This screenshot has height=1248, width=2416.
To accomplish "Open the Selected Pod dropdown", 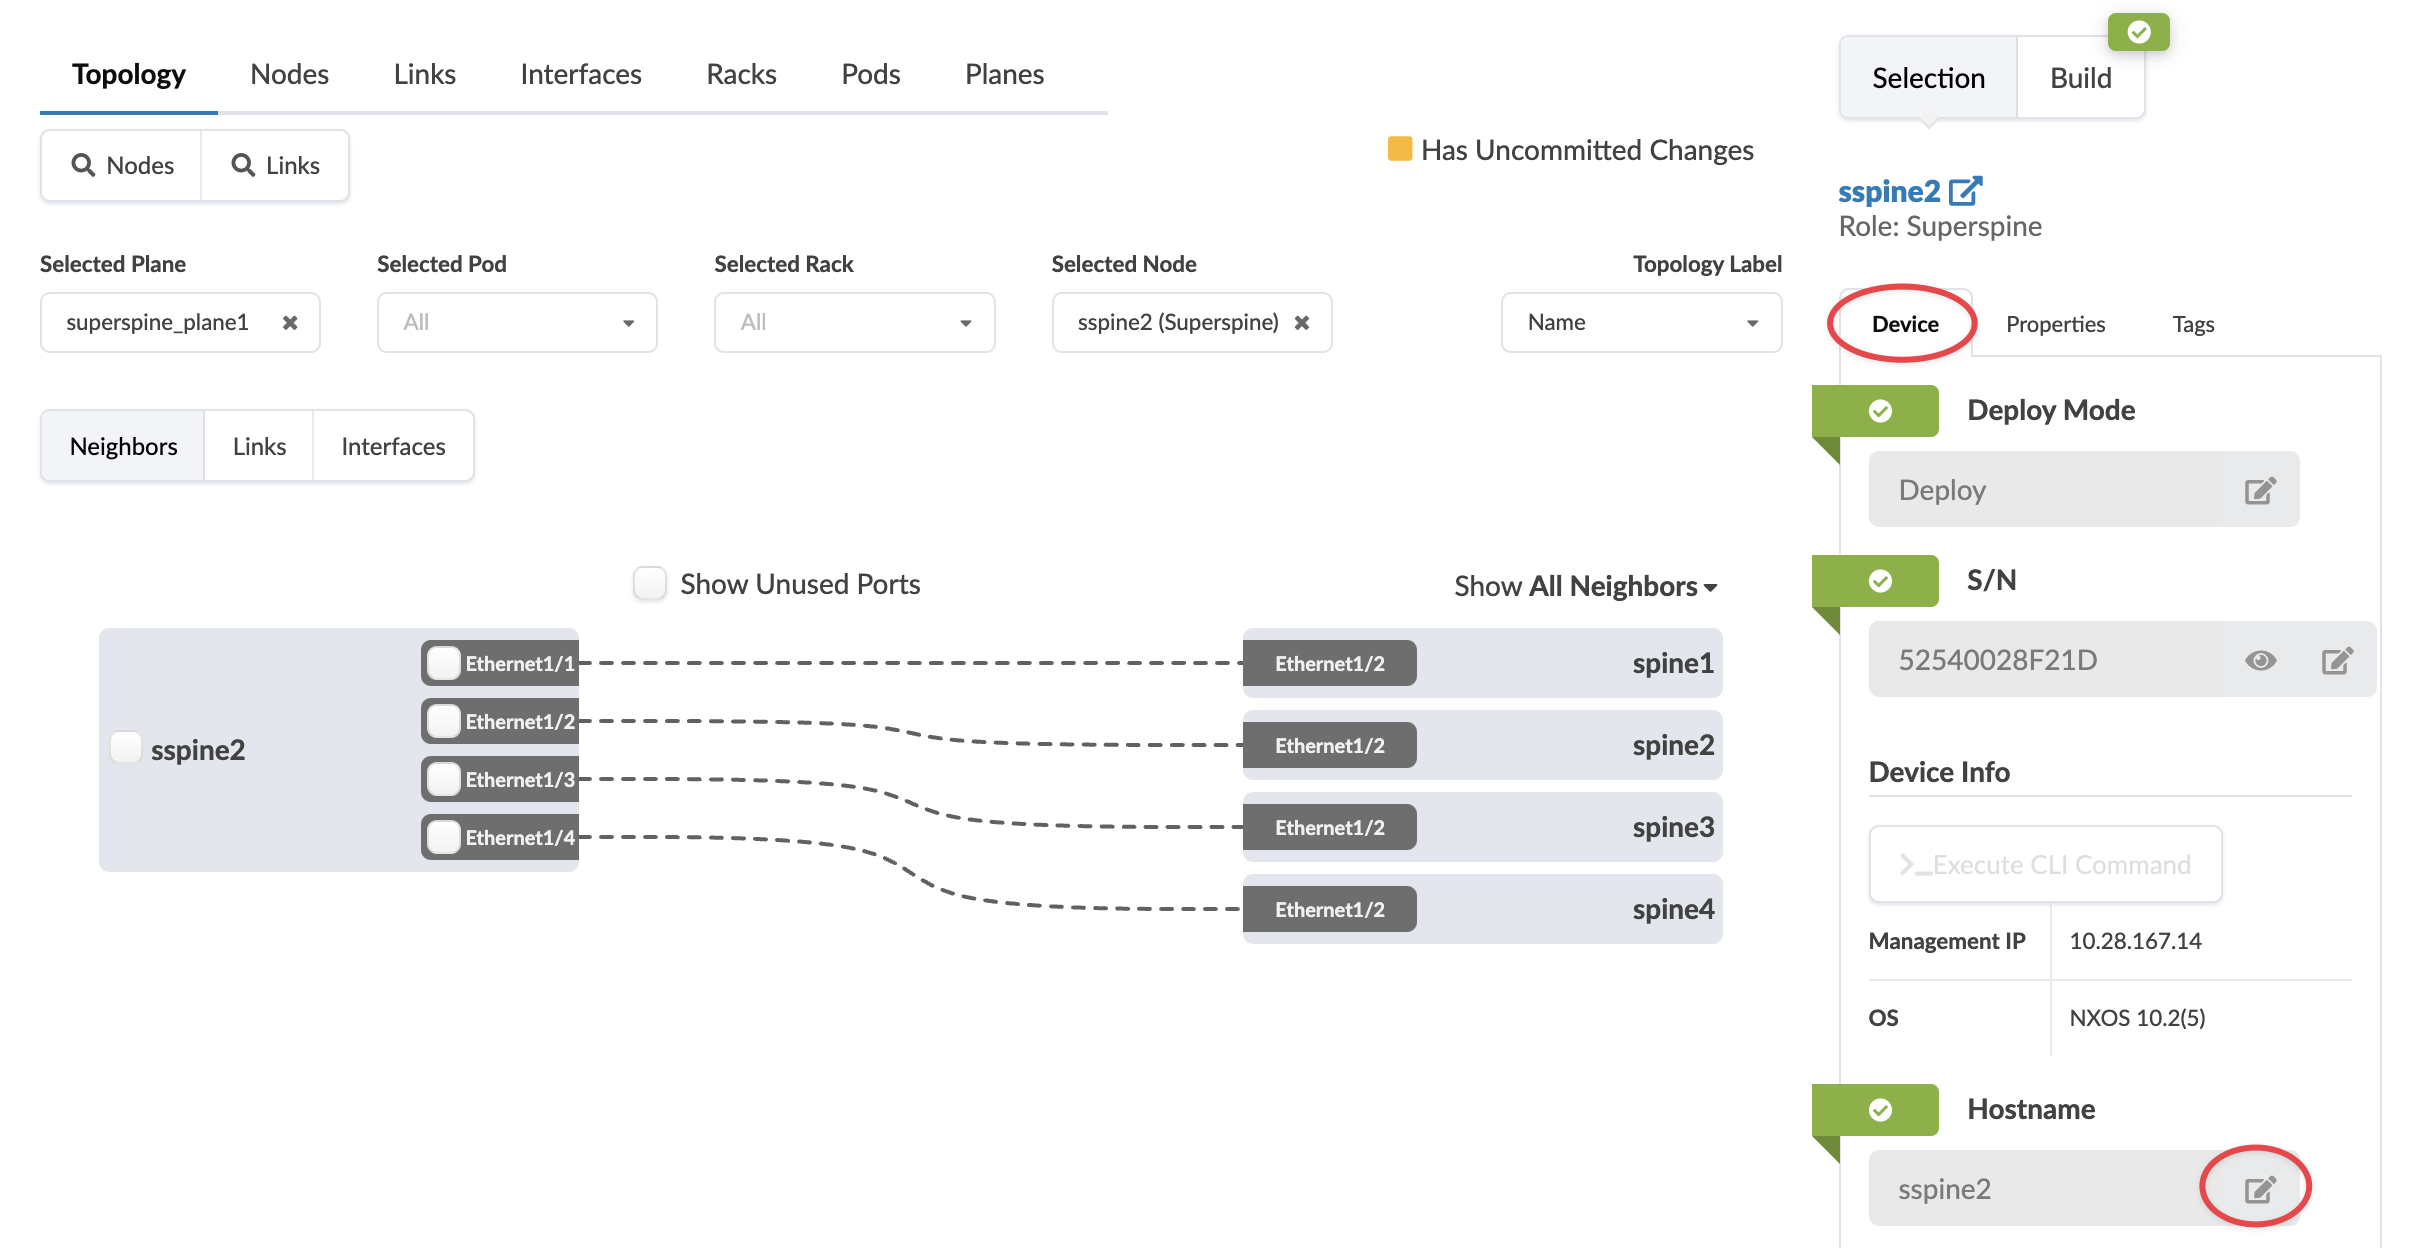I will tap(516, 322).
